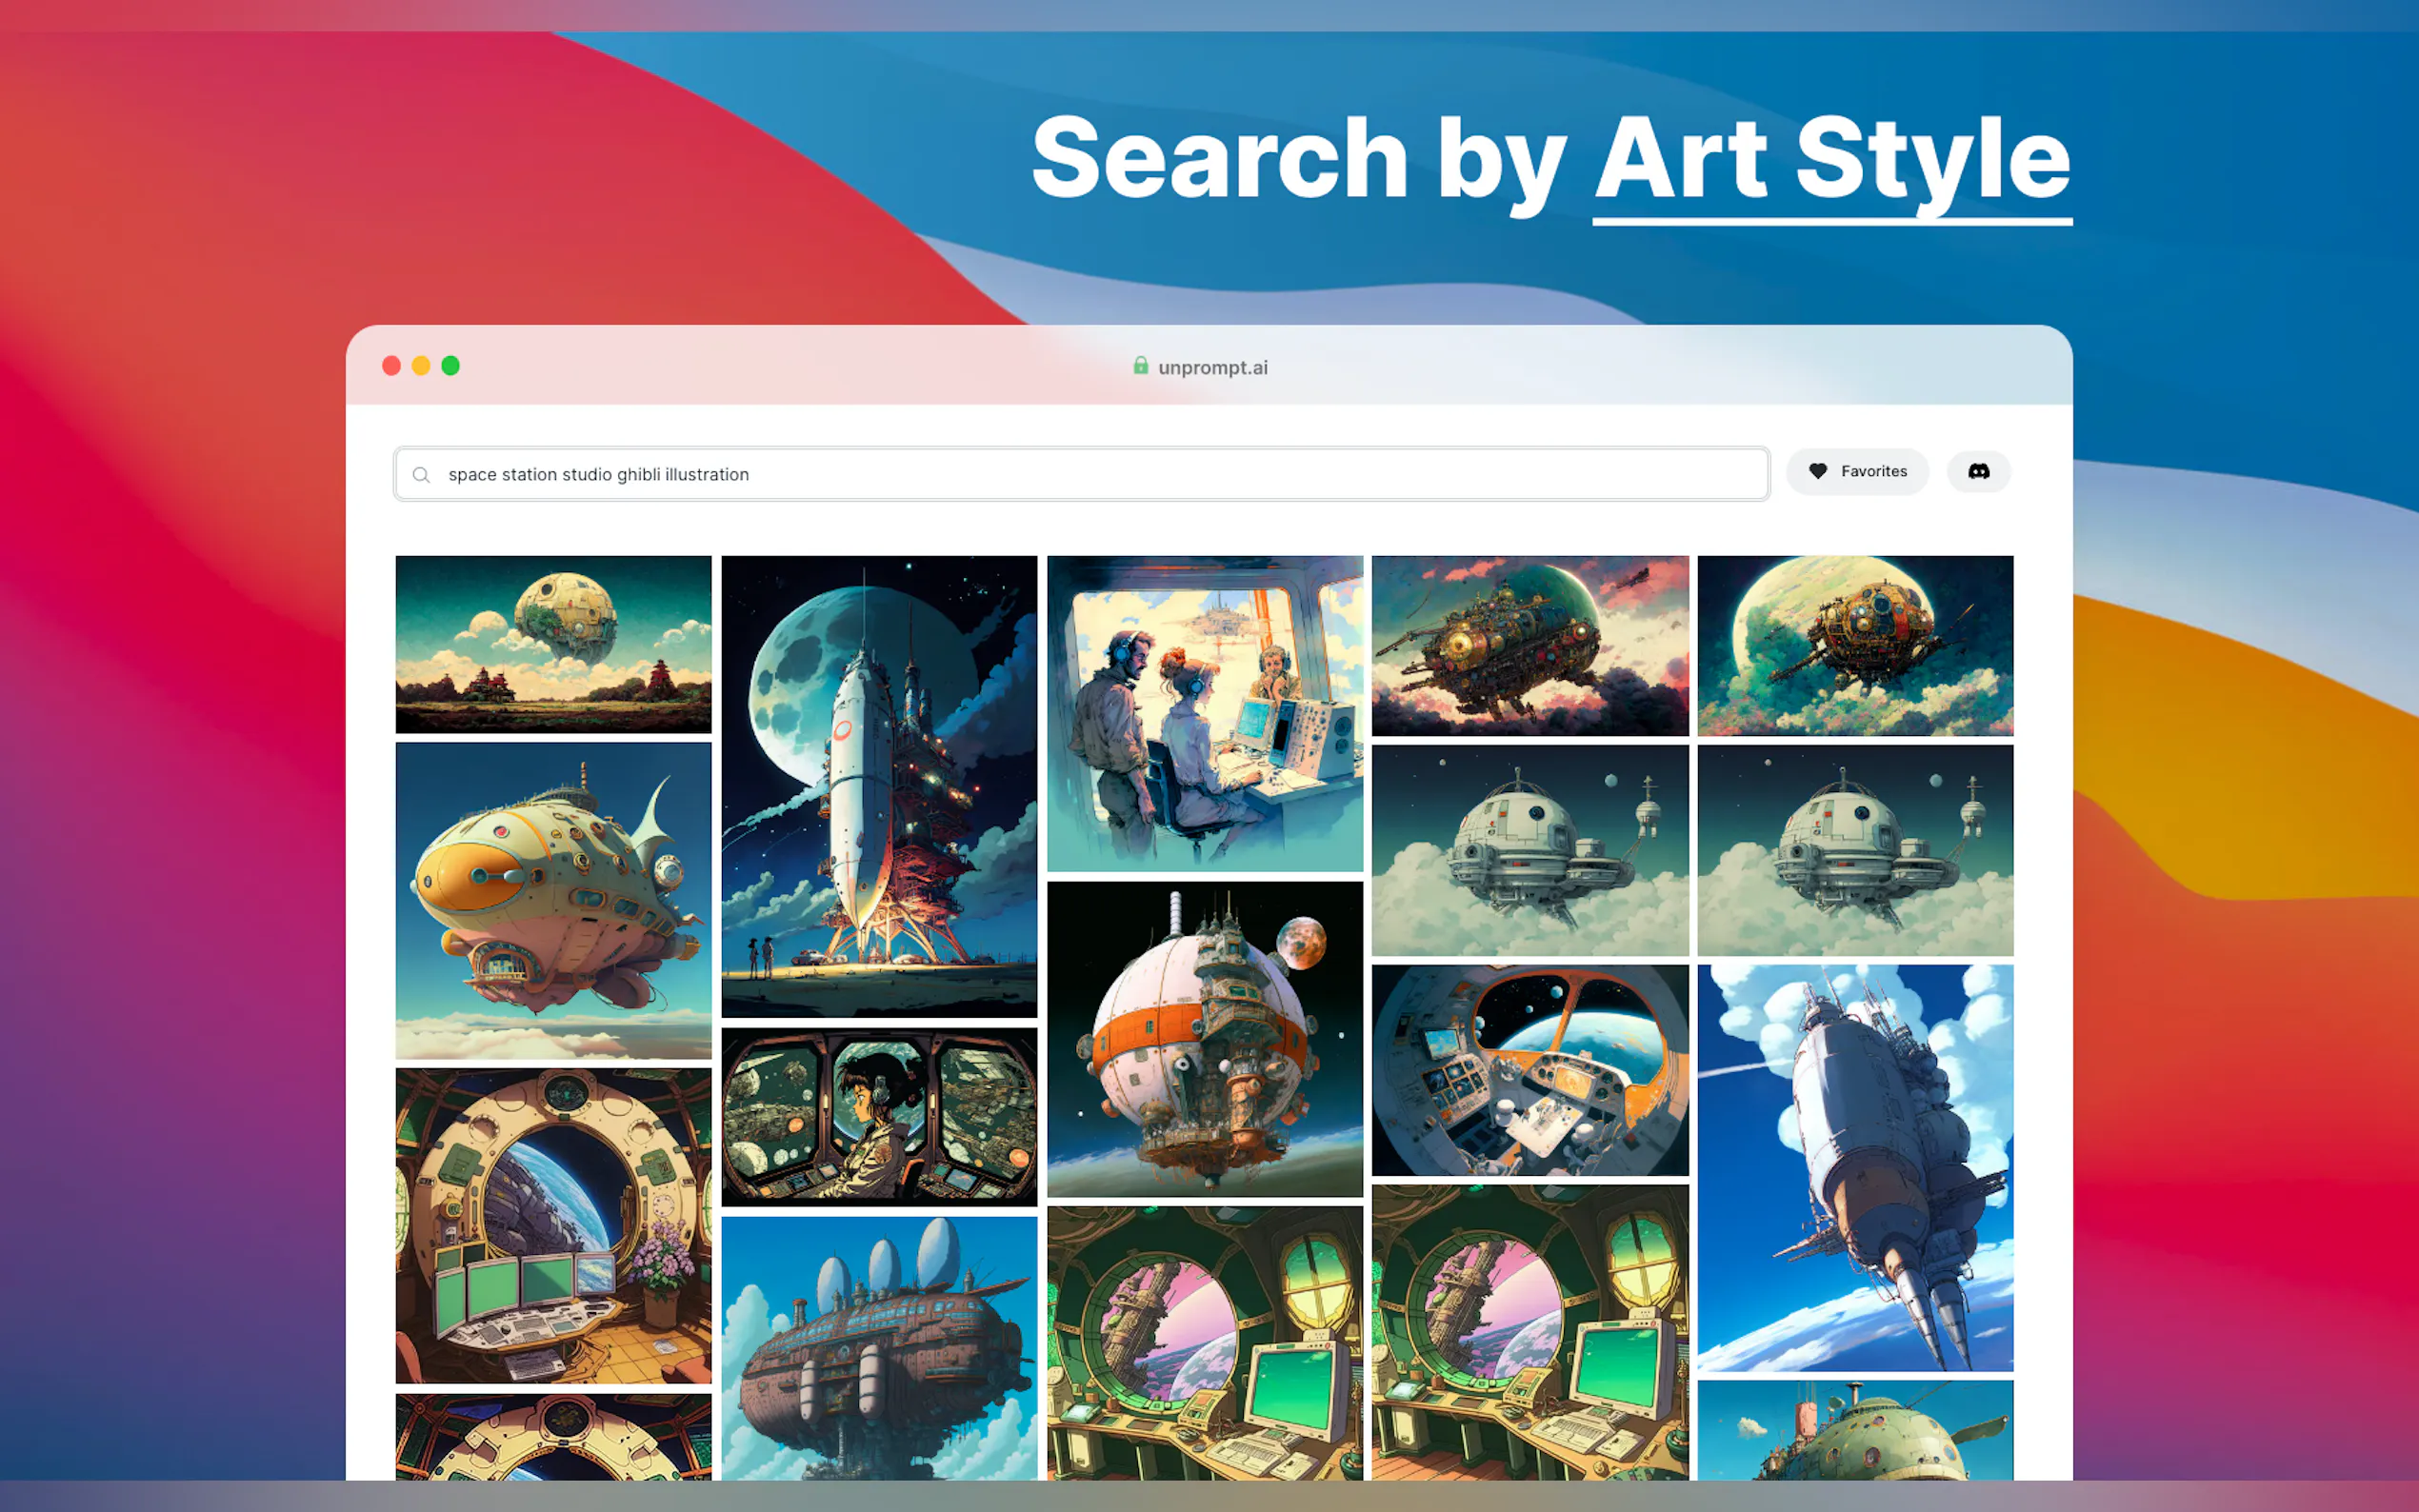Open the cockpit overlooking Earth thumbnail
Viewport: 2419px width, 1512px height.
[1529, 1070]
